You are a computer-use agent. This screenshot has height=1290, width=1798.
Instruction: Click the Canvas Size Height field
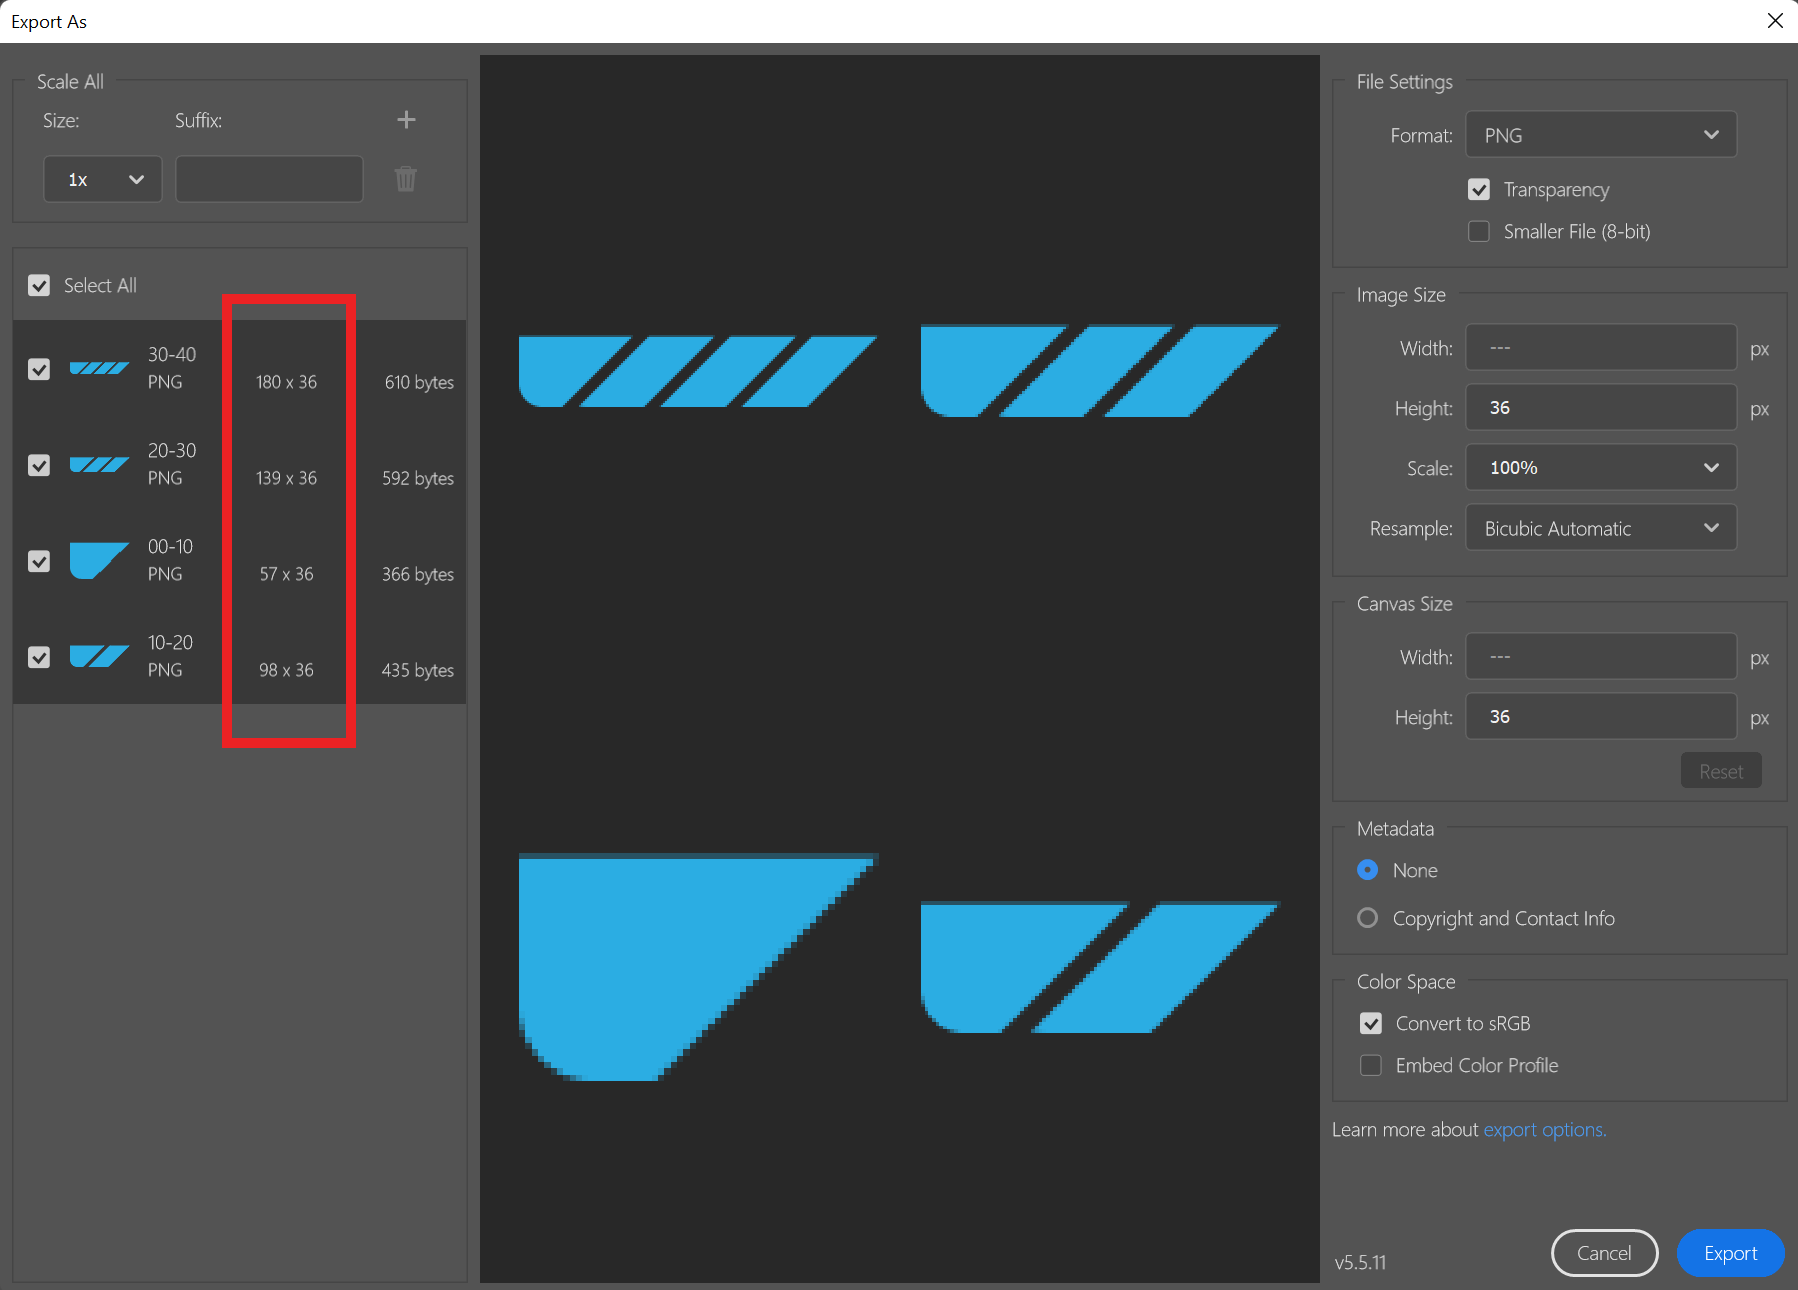point(1601,716)
